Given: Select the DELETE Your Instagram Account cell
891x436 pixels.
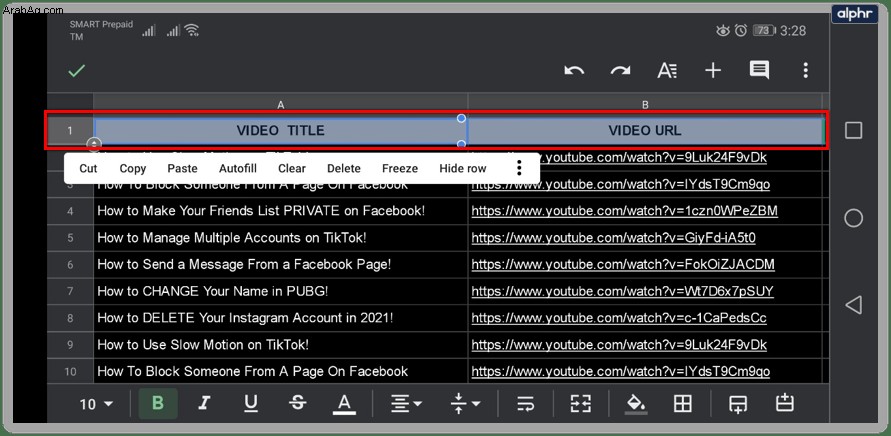Looking at the screenshot, I should 281,318.
